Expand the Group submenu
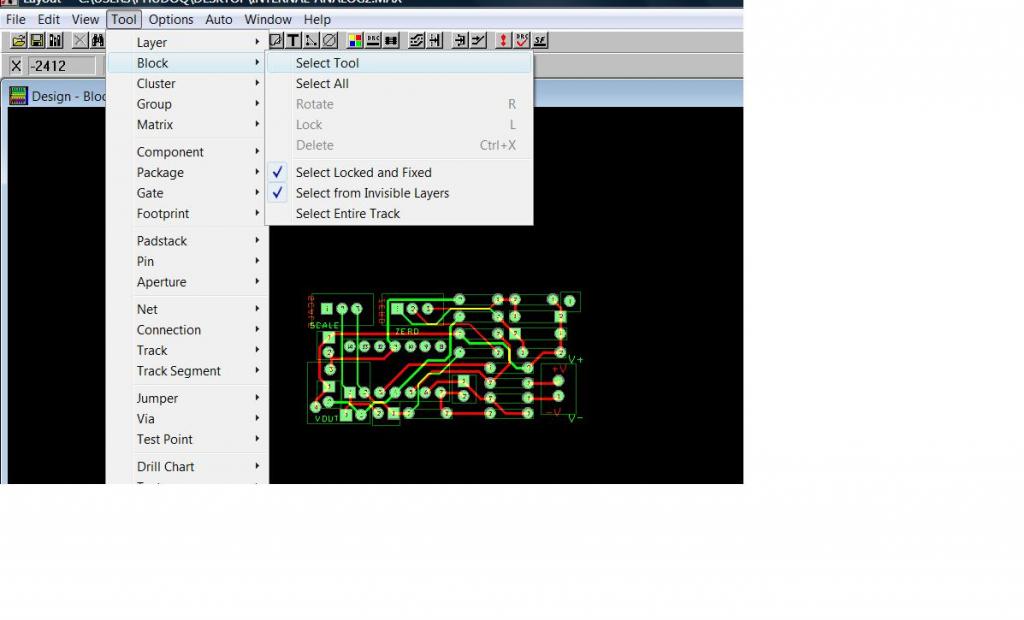This screenshot has height=620, width=1024. pos(187,105)
